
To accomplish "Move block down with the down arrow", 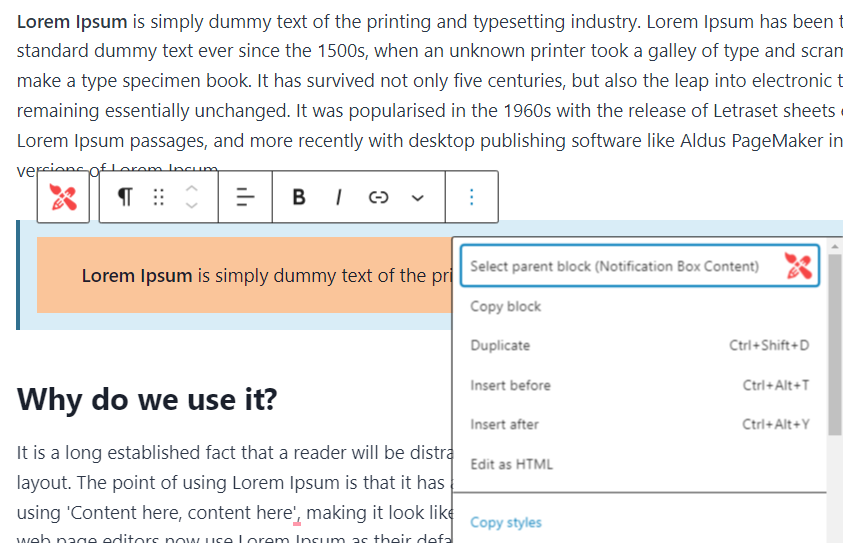I will [192, 205].
